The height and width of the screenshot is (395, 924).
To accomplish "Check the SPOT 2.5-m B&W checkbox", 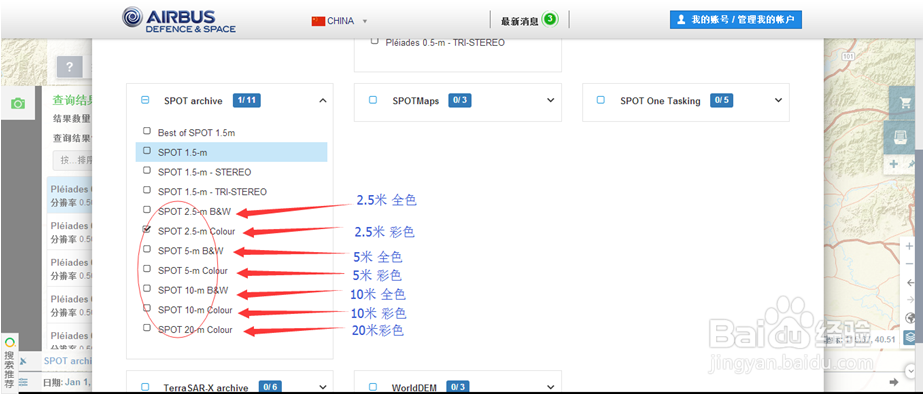I will coord(147,209).
